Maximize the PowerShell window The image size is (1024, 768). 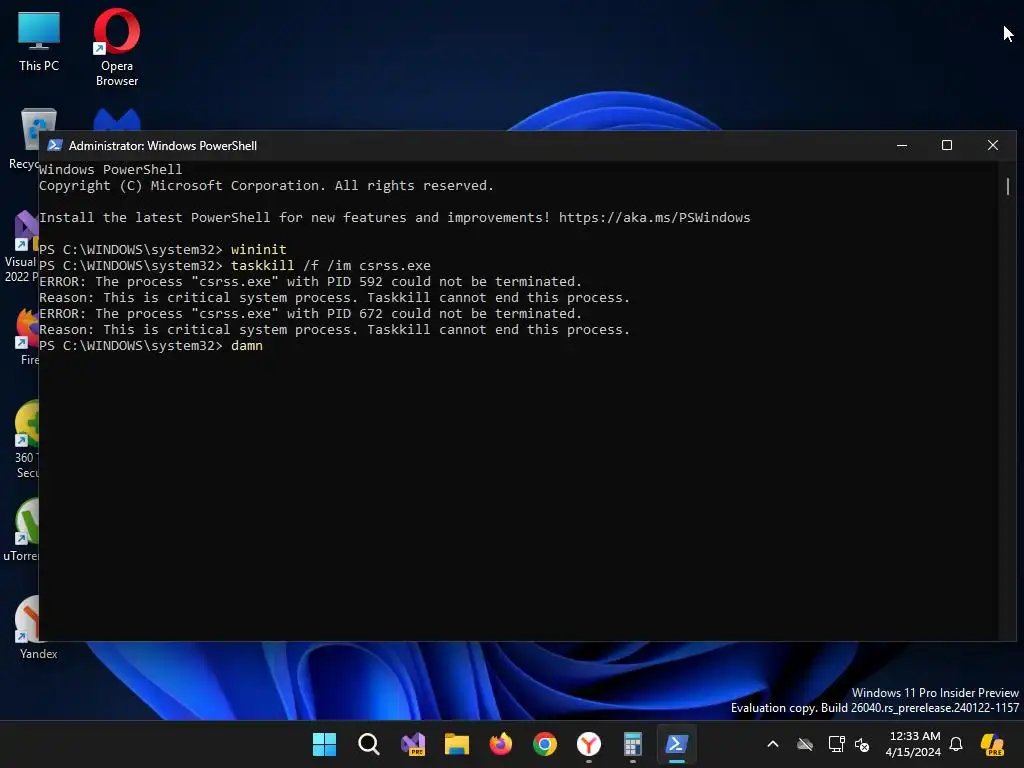coord(947,145)
